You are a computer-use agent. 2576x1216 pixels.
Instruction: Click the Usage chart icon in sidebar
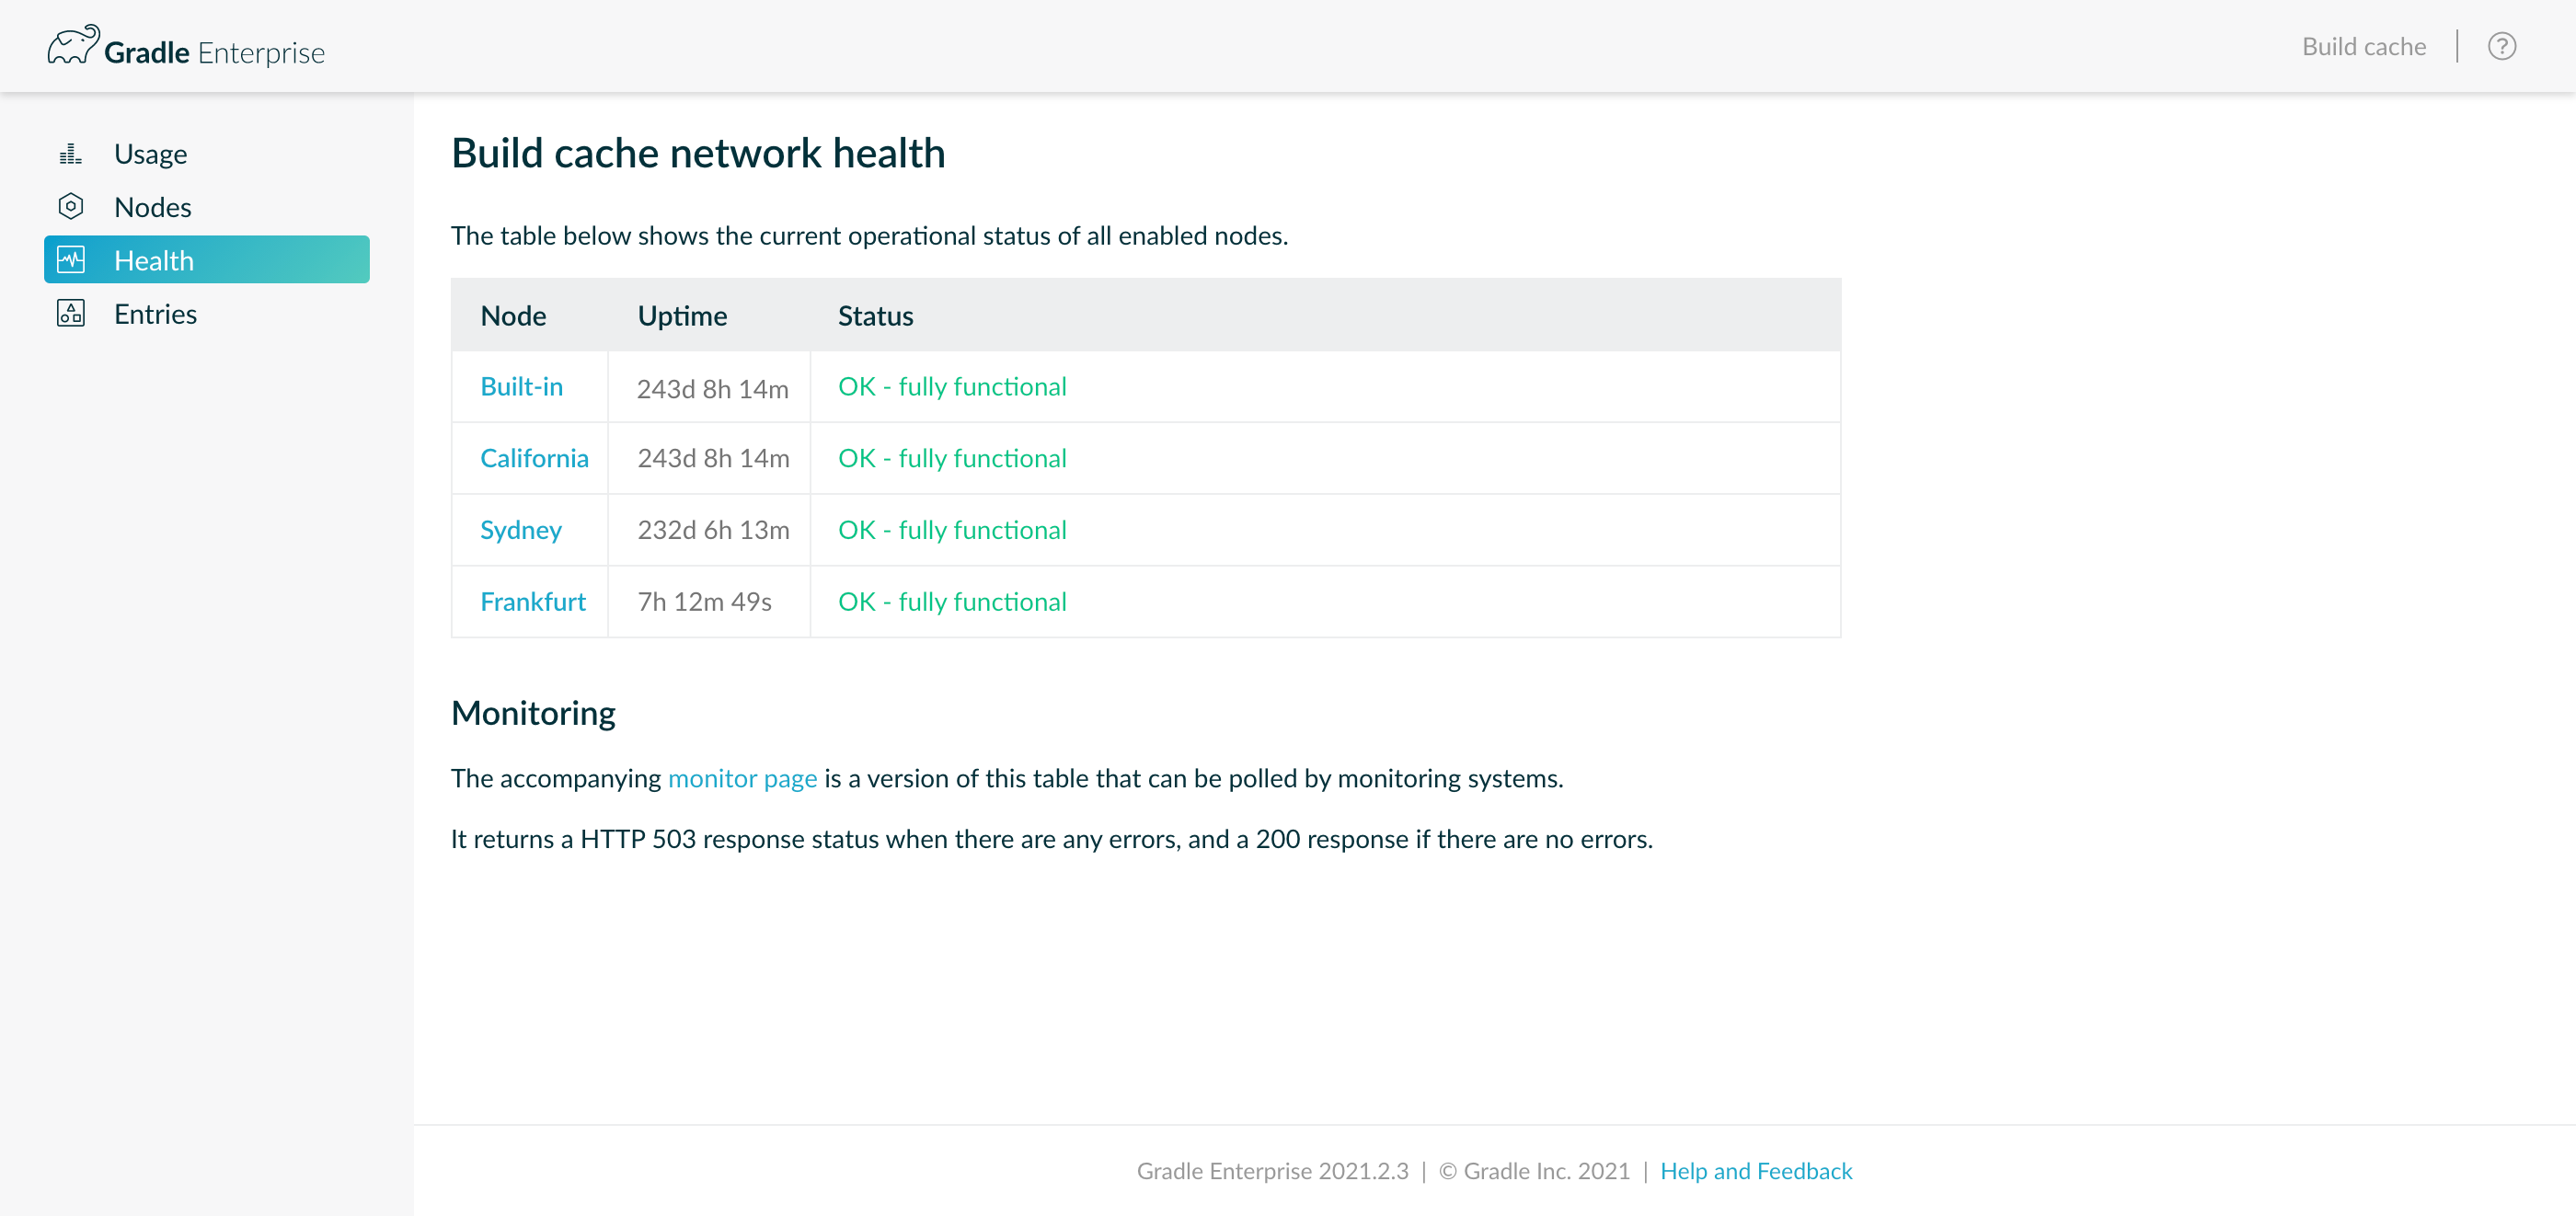(70, 153)
